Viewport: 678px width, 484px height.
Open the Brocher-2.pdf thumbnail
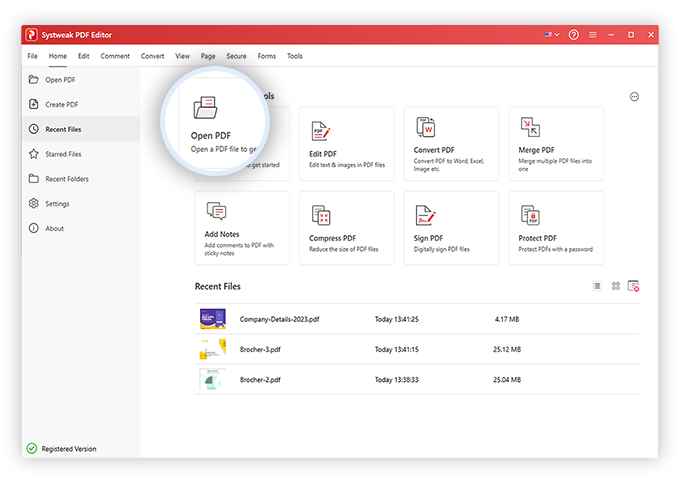[212, 379]
